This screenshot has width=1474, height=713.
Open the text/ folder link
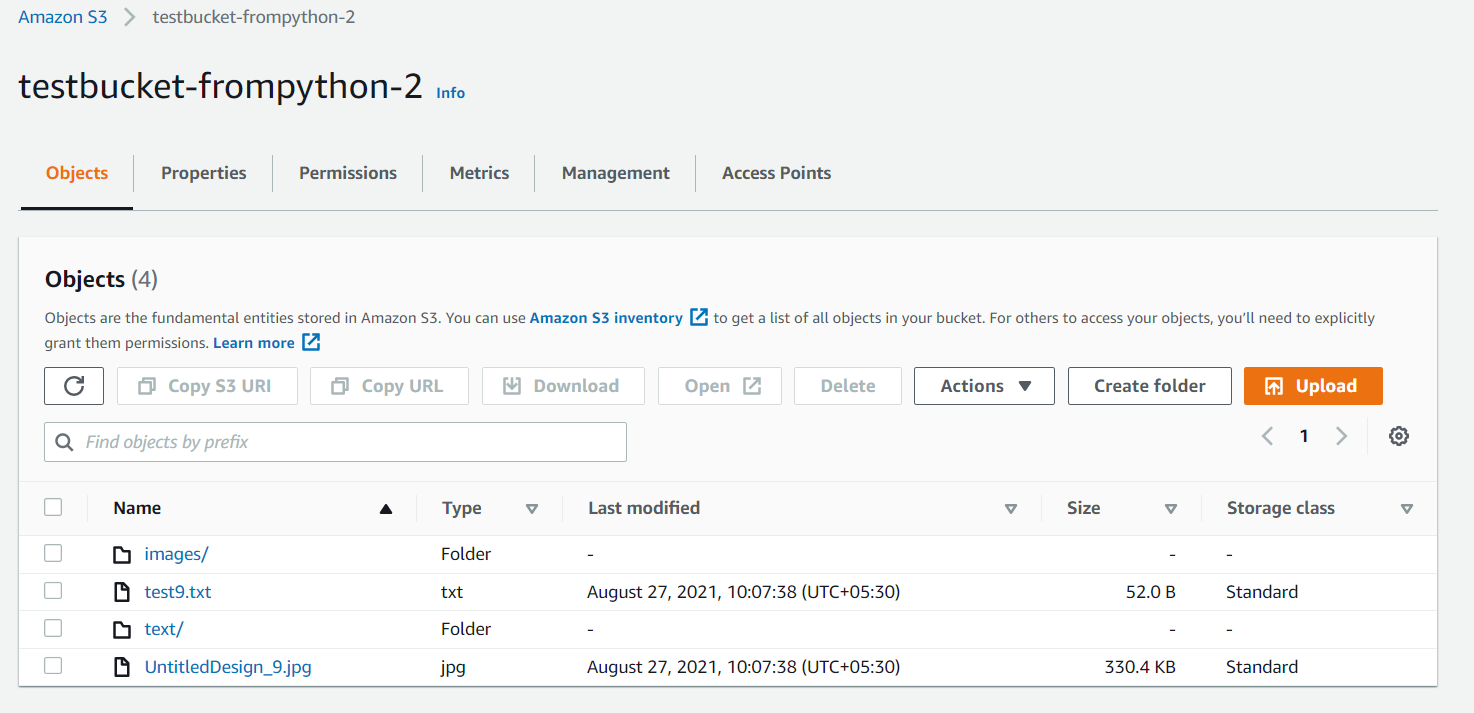(x=164, y=628)
